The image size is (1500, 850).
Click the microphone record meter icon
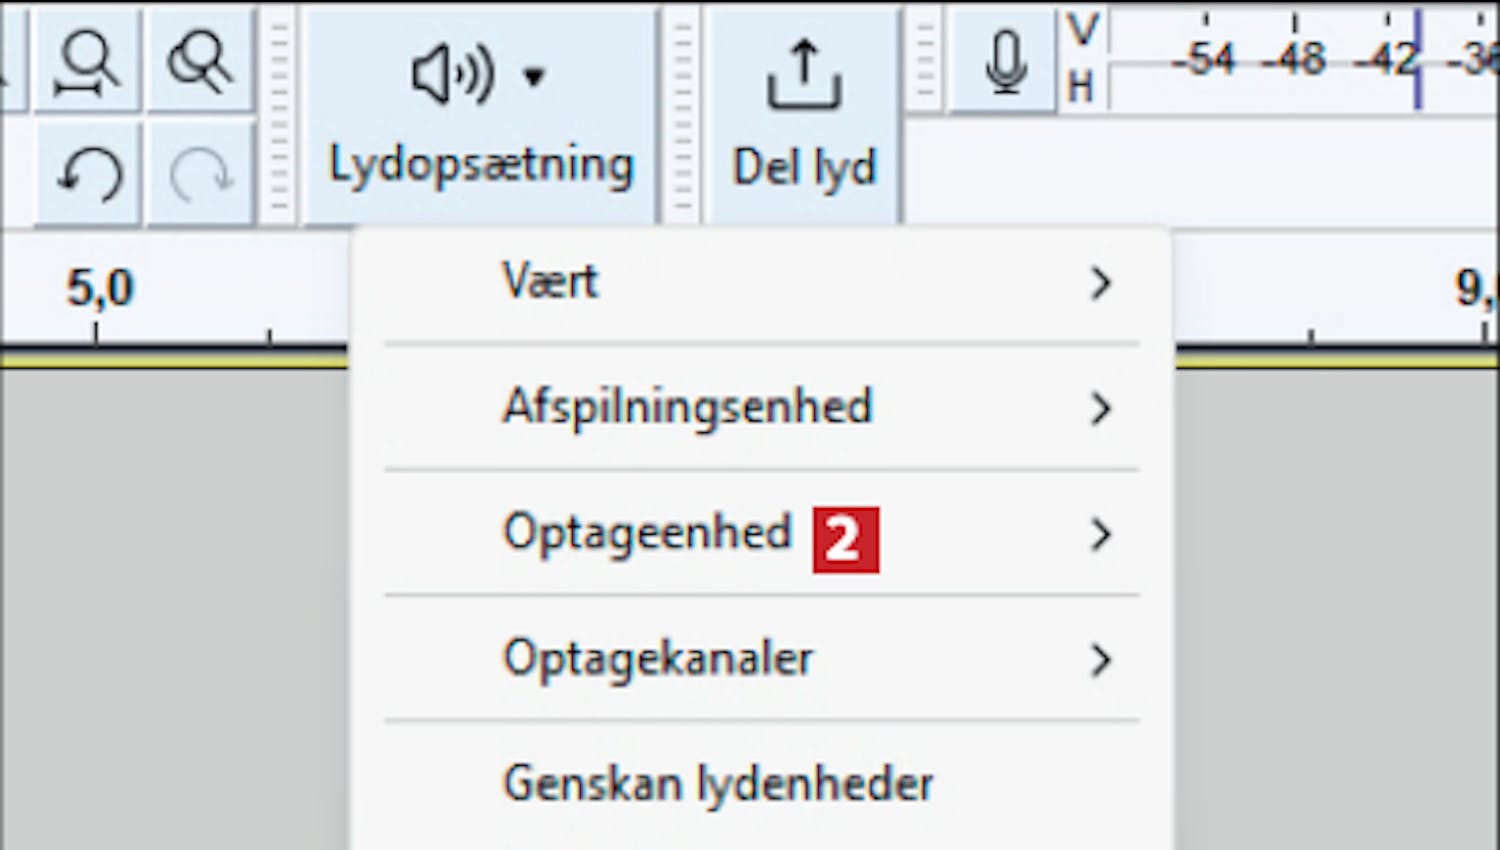tap(1004, 62)
